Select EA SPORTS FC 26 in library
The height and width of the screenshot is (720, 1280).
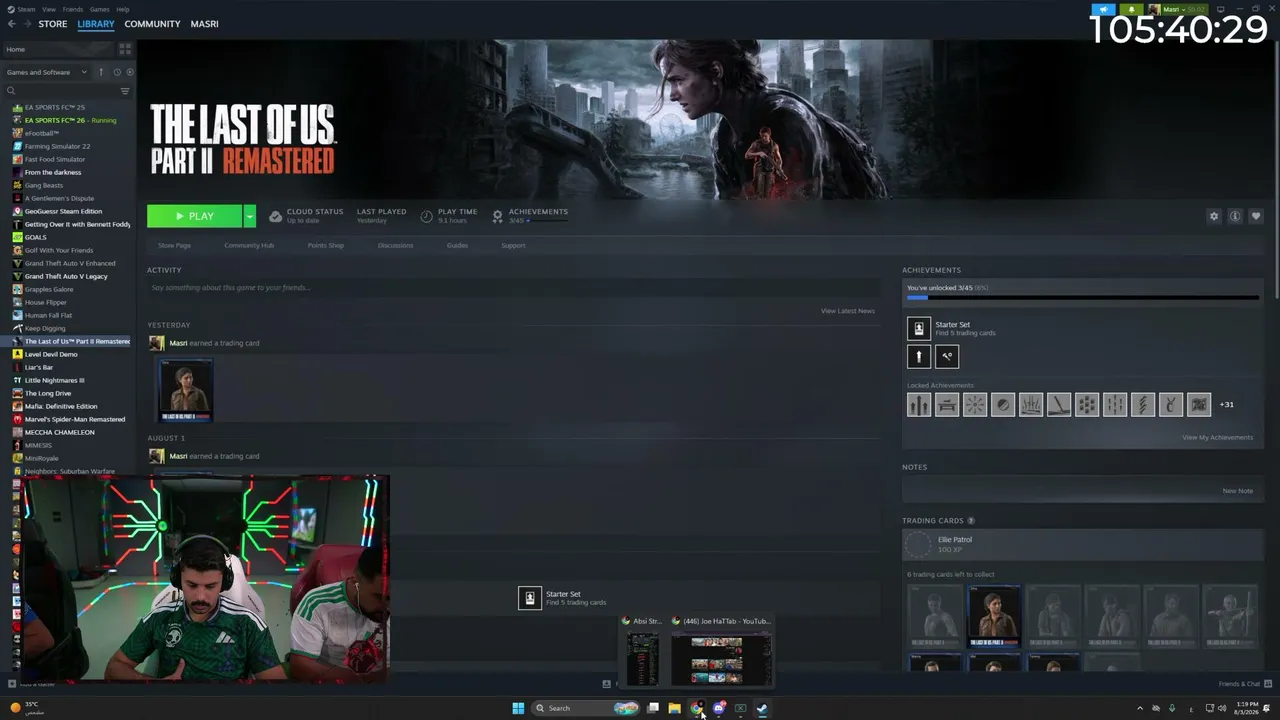tap(70, 120)
